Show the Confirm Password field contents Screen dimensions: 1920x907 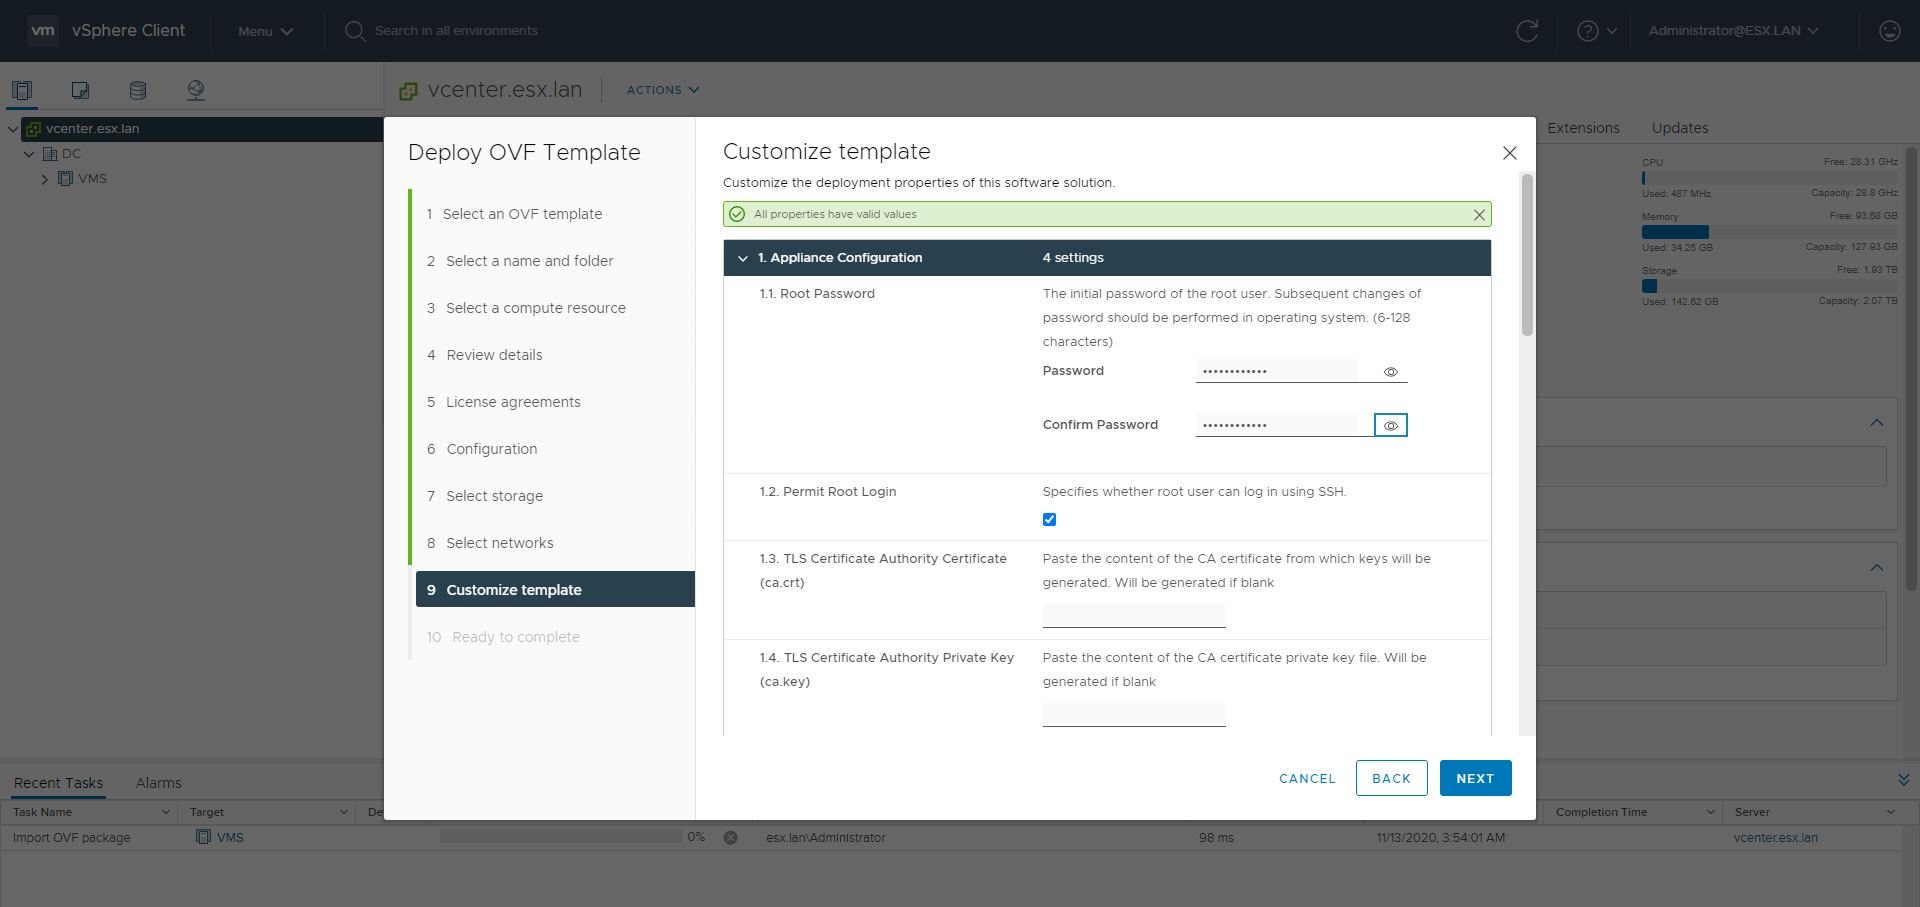1390,426
